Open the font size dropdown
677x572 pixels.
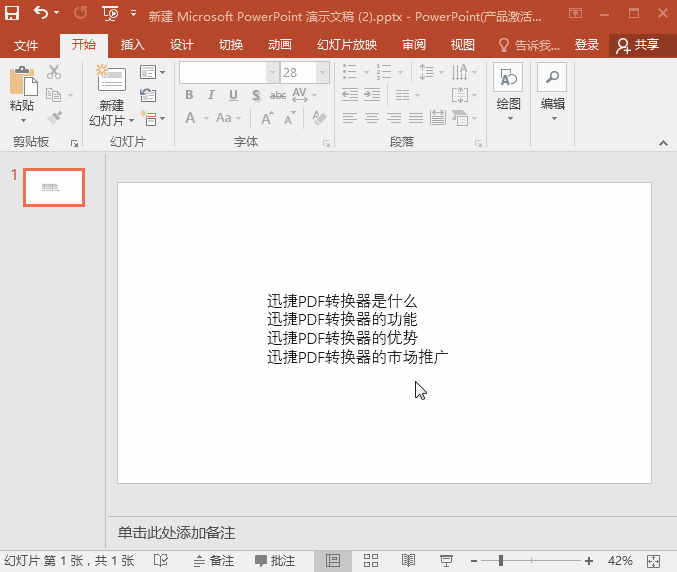(322, 73)
